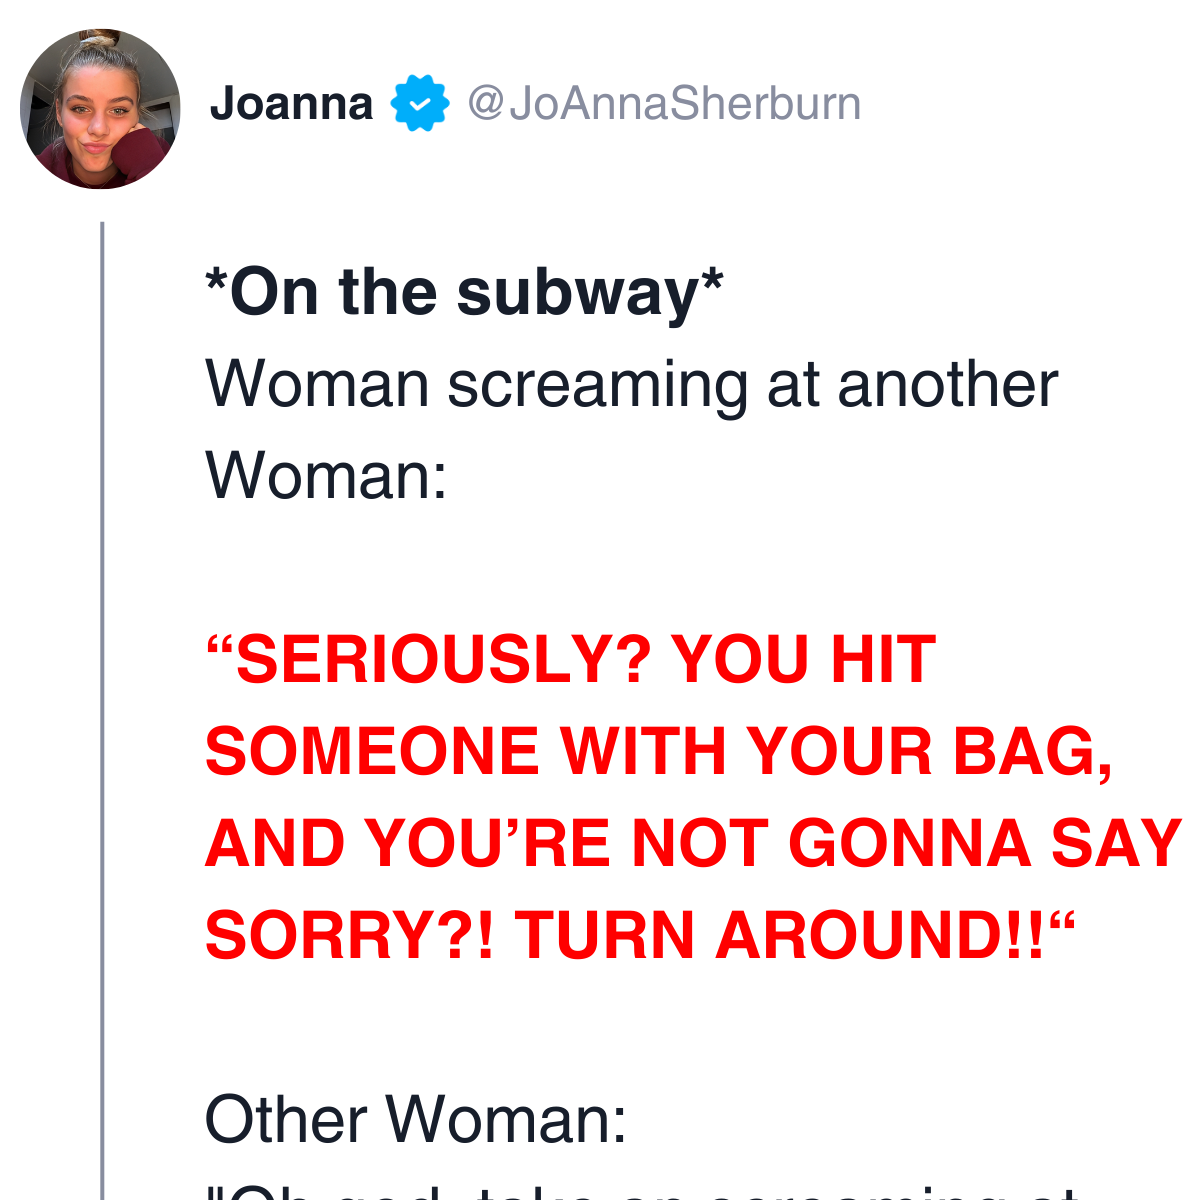
Task: Open the @JoAnnaSherburn handle link
Action: coord(664,104)
